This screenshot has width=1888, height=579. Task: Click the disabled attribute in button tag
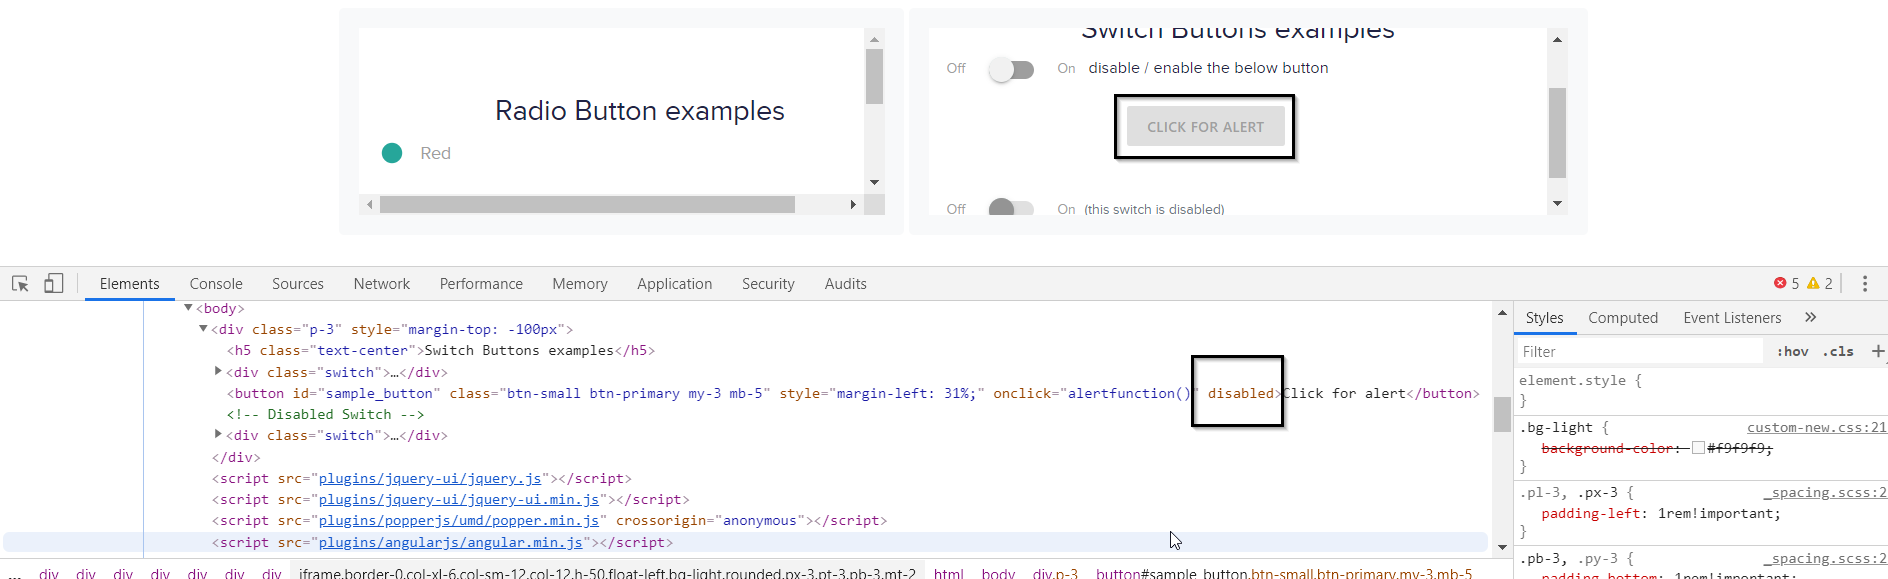(x=1240, y=393)
